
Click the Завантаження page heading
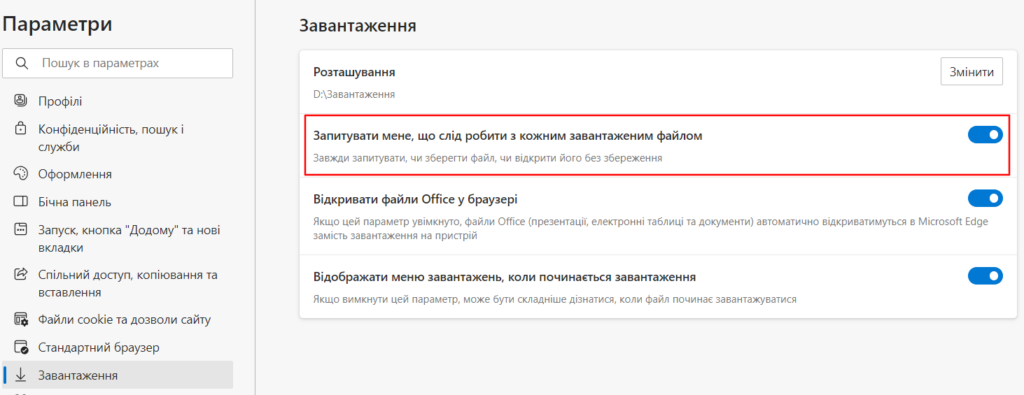(x=358, y=26)
